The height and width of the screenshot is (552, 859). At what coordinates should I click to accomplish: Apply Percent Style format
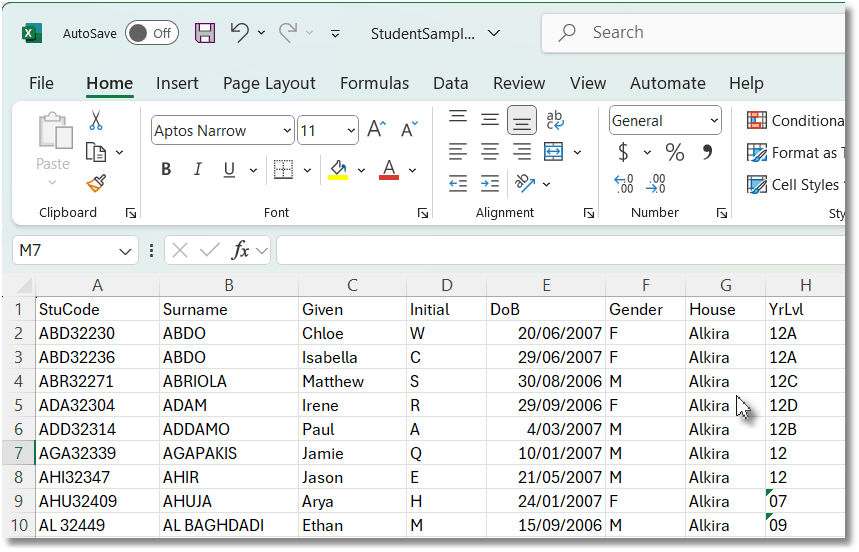click(x=675, y=152)
